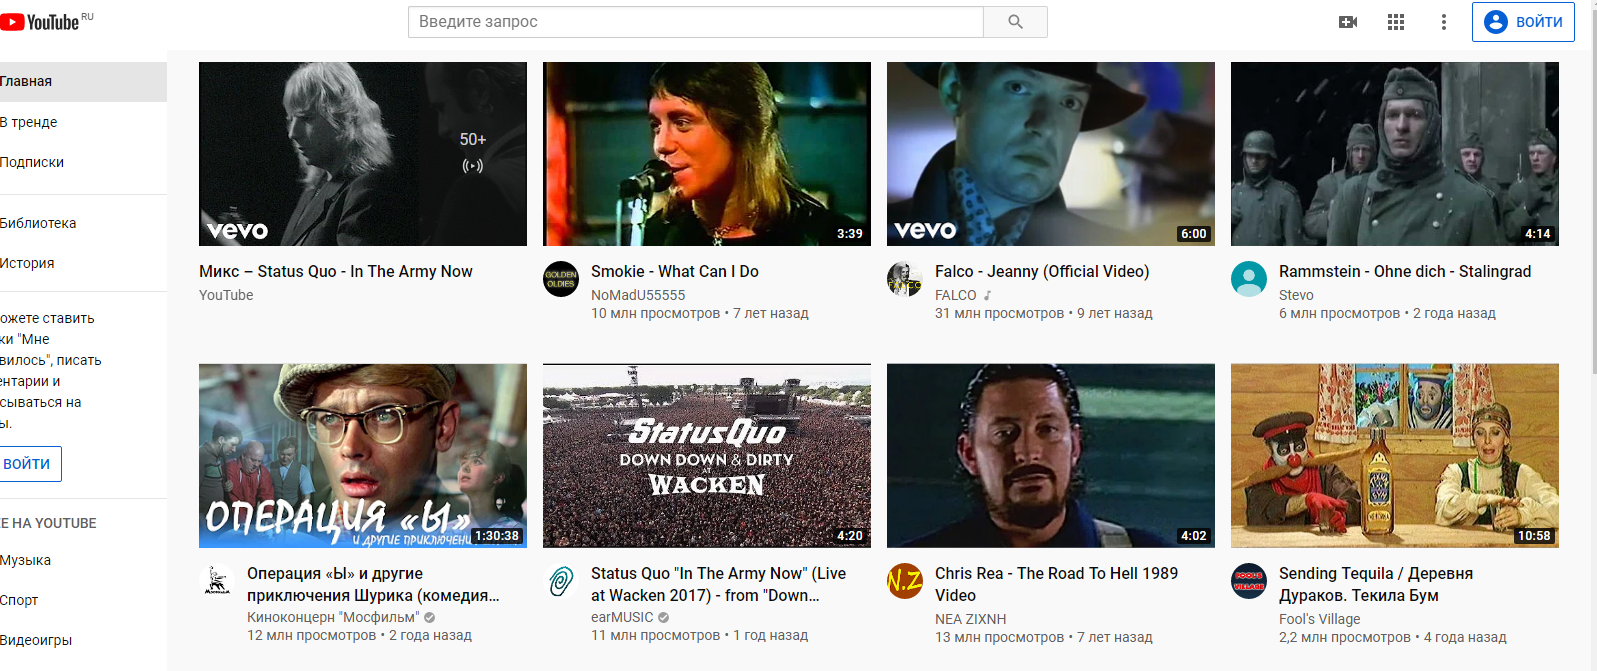The image size is (1597, 671).
Task: Open История in the sidebar
Action: point(83,263)
